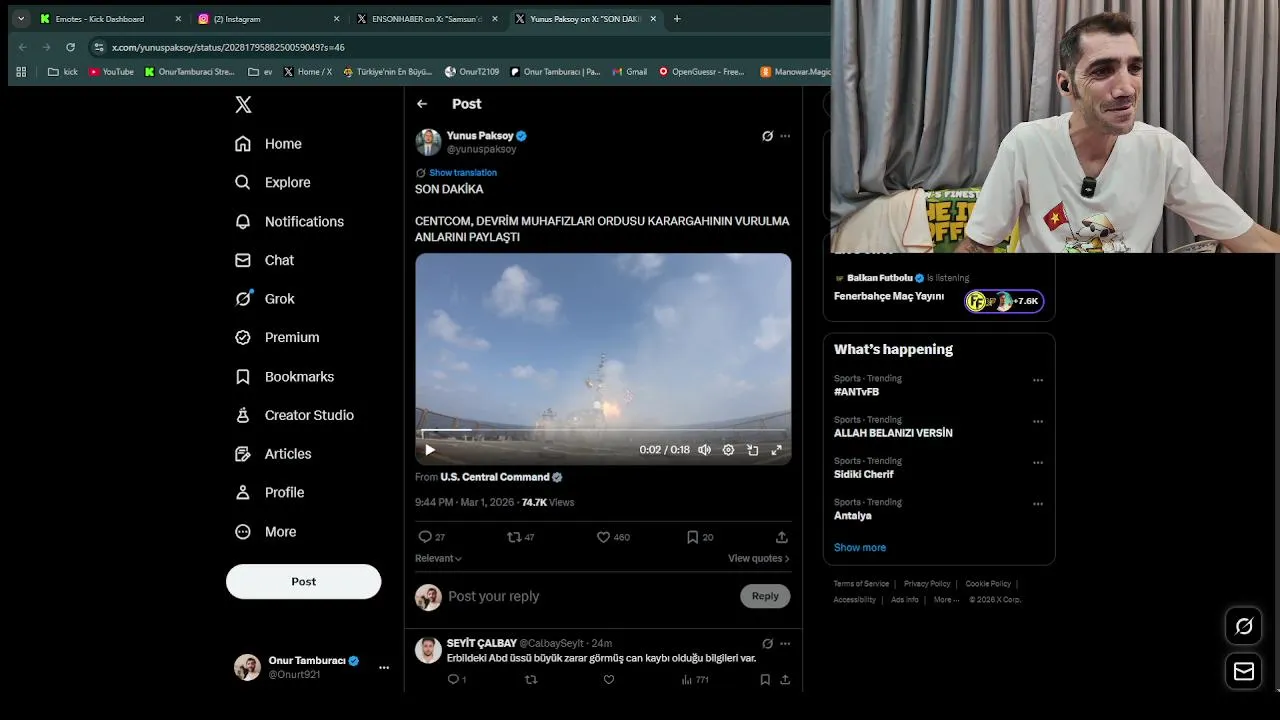
Task: Open a new browser tab
Action: point(677,19)
